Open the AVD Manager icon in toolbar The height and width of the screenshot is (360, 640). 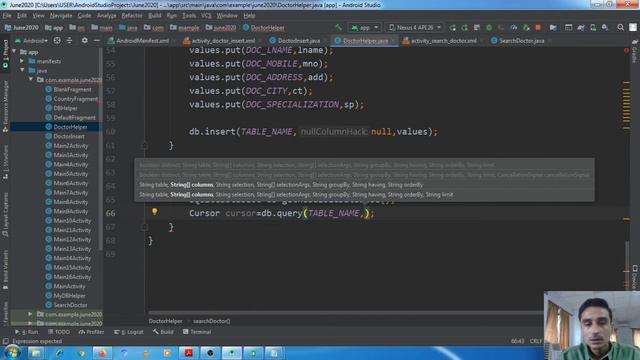click(593, 27)
